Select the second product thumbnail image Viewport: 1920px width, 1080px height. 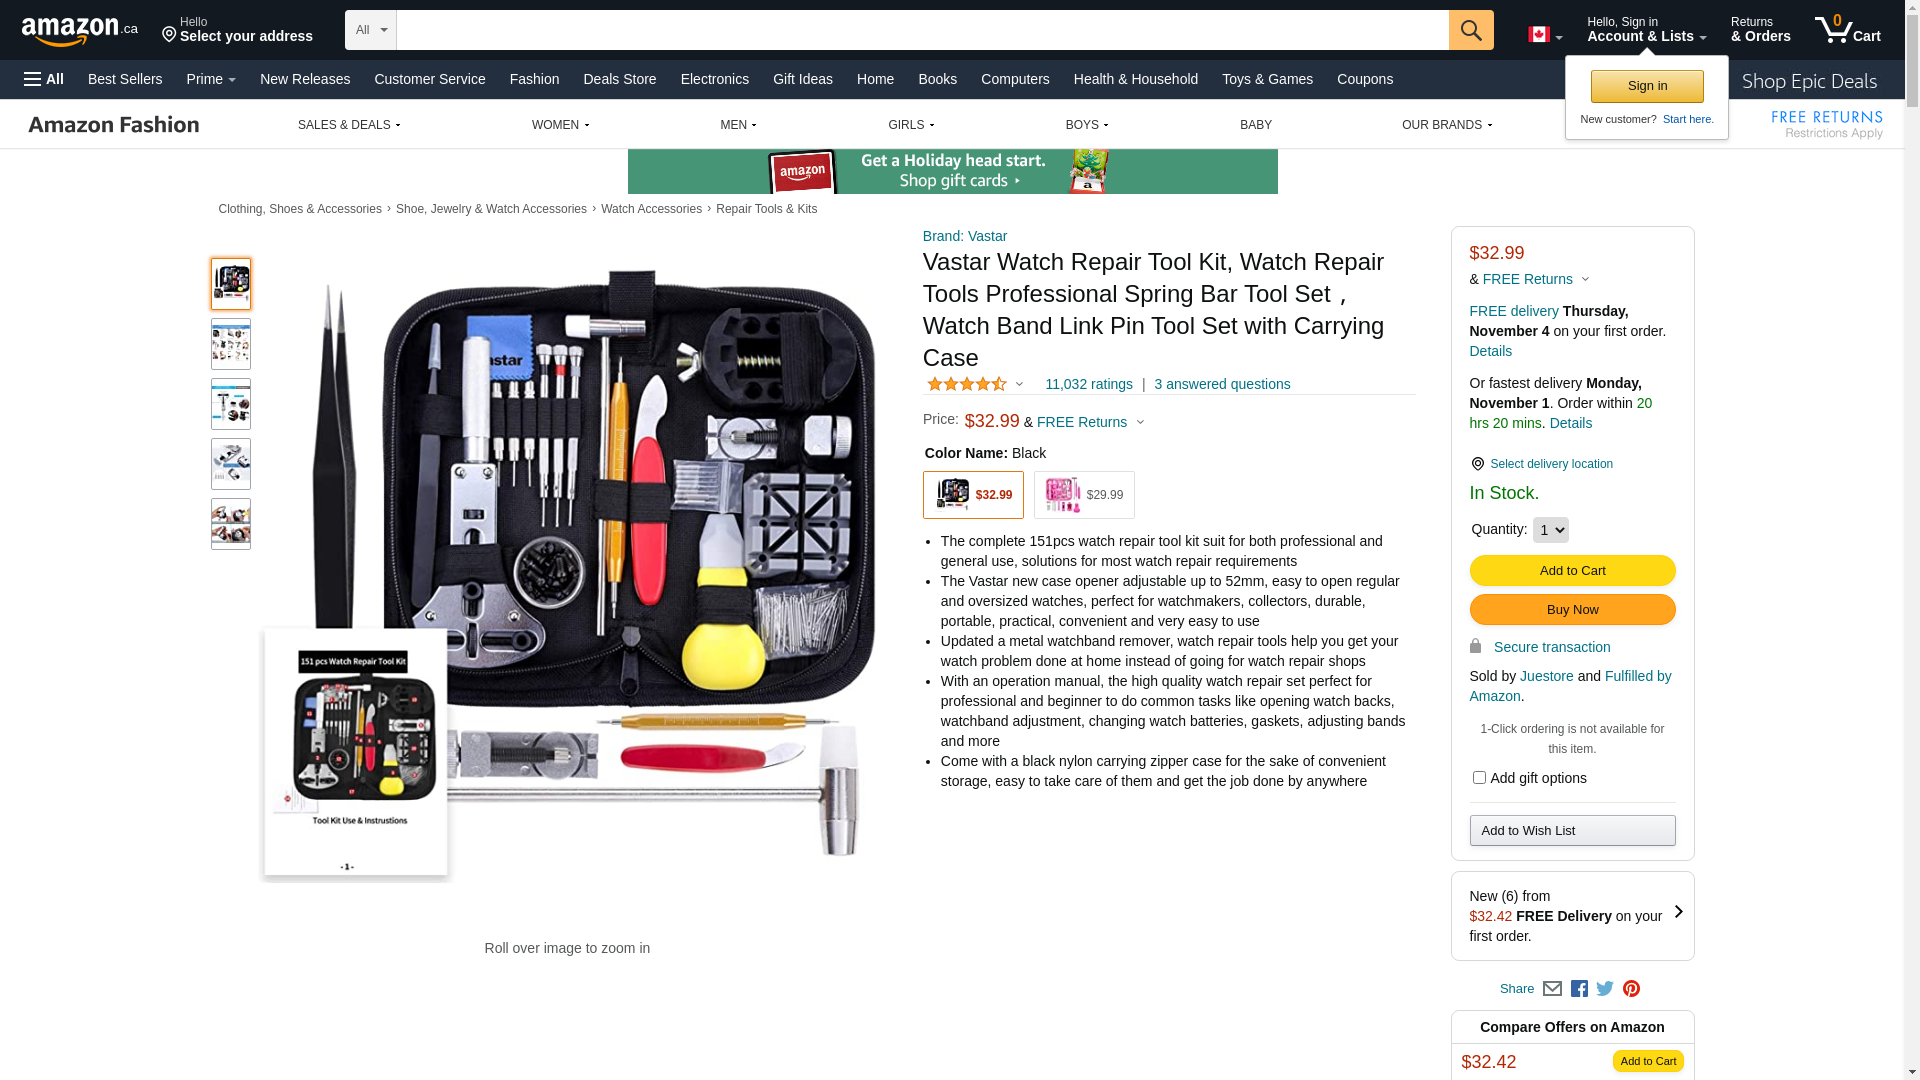tap(231, 344)
